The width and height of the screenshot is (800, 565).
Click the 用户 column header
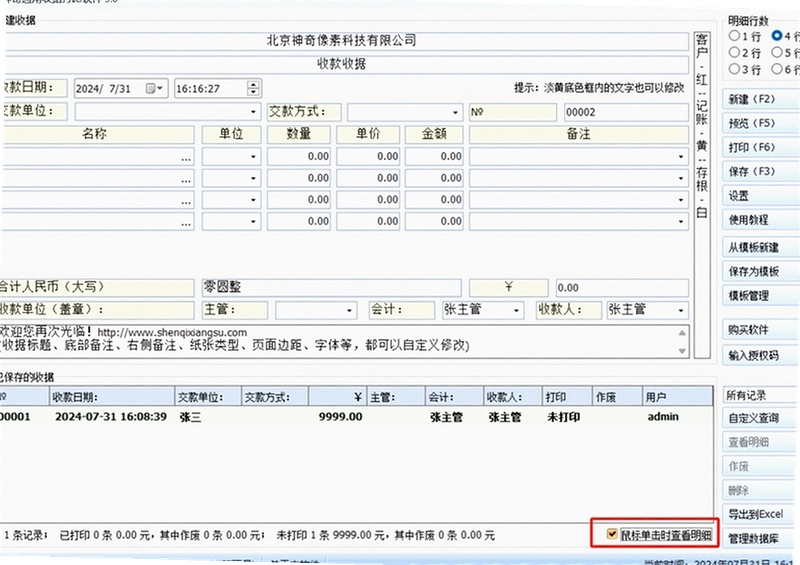click(x=678, y=397)
